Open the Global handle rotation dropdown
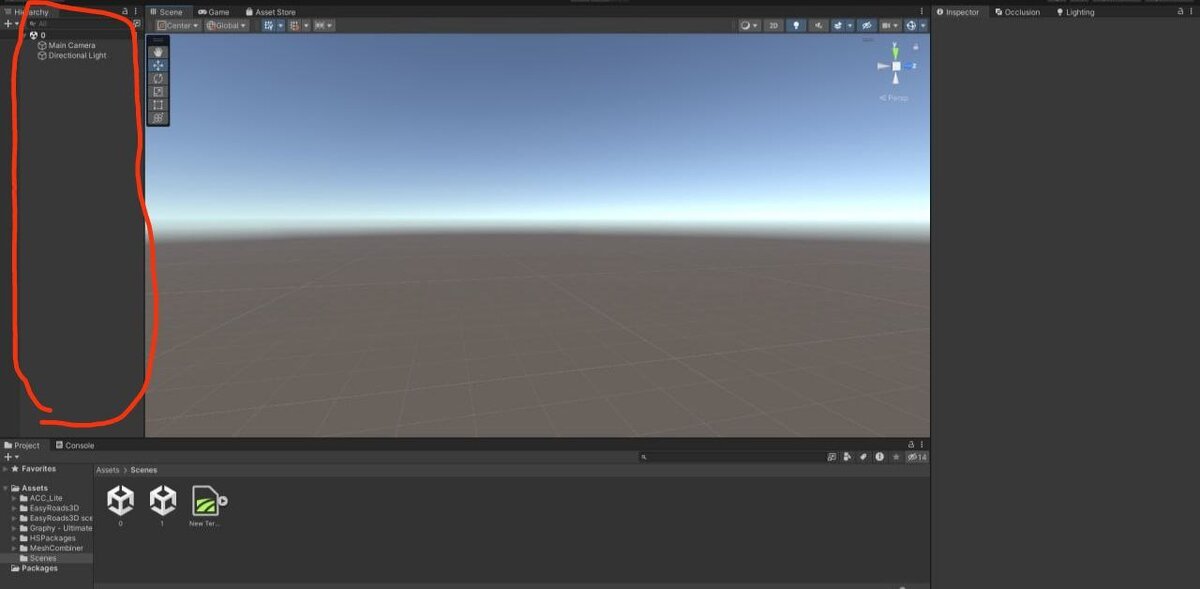 click(227, 25)
